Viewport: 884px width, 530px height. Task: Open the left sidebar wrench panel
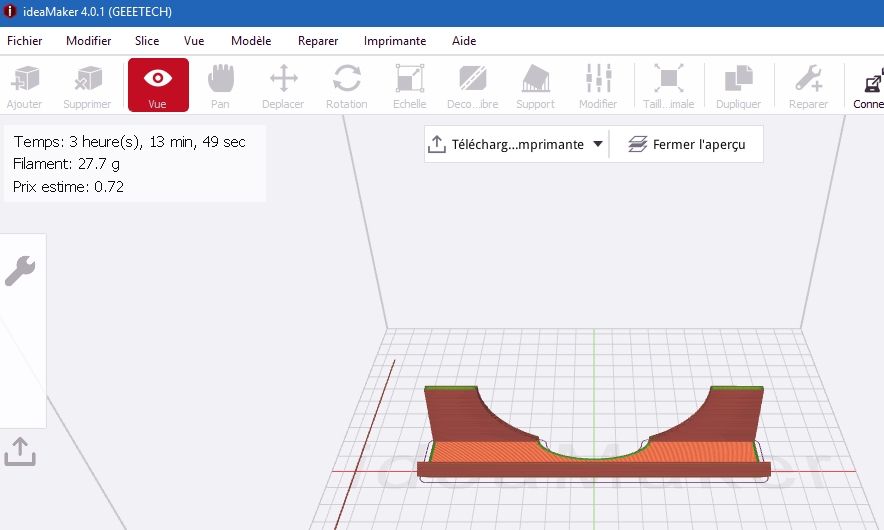20,271
